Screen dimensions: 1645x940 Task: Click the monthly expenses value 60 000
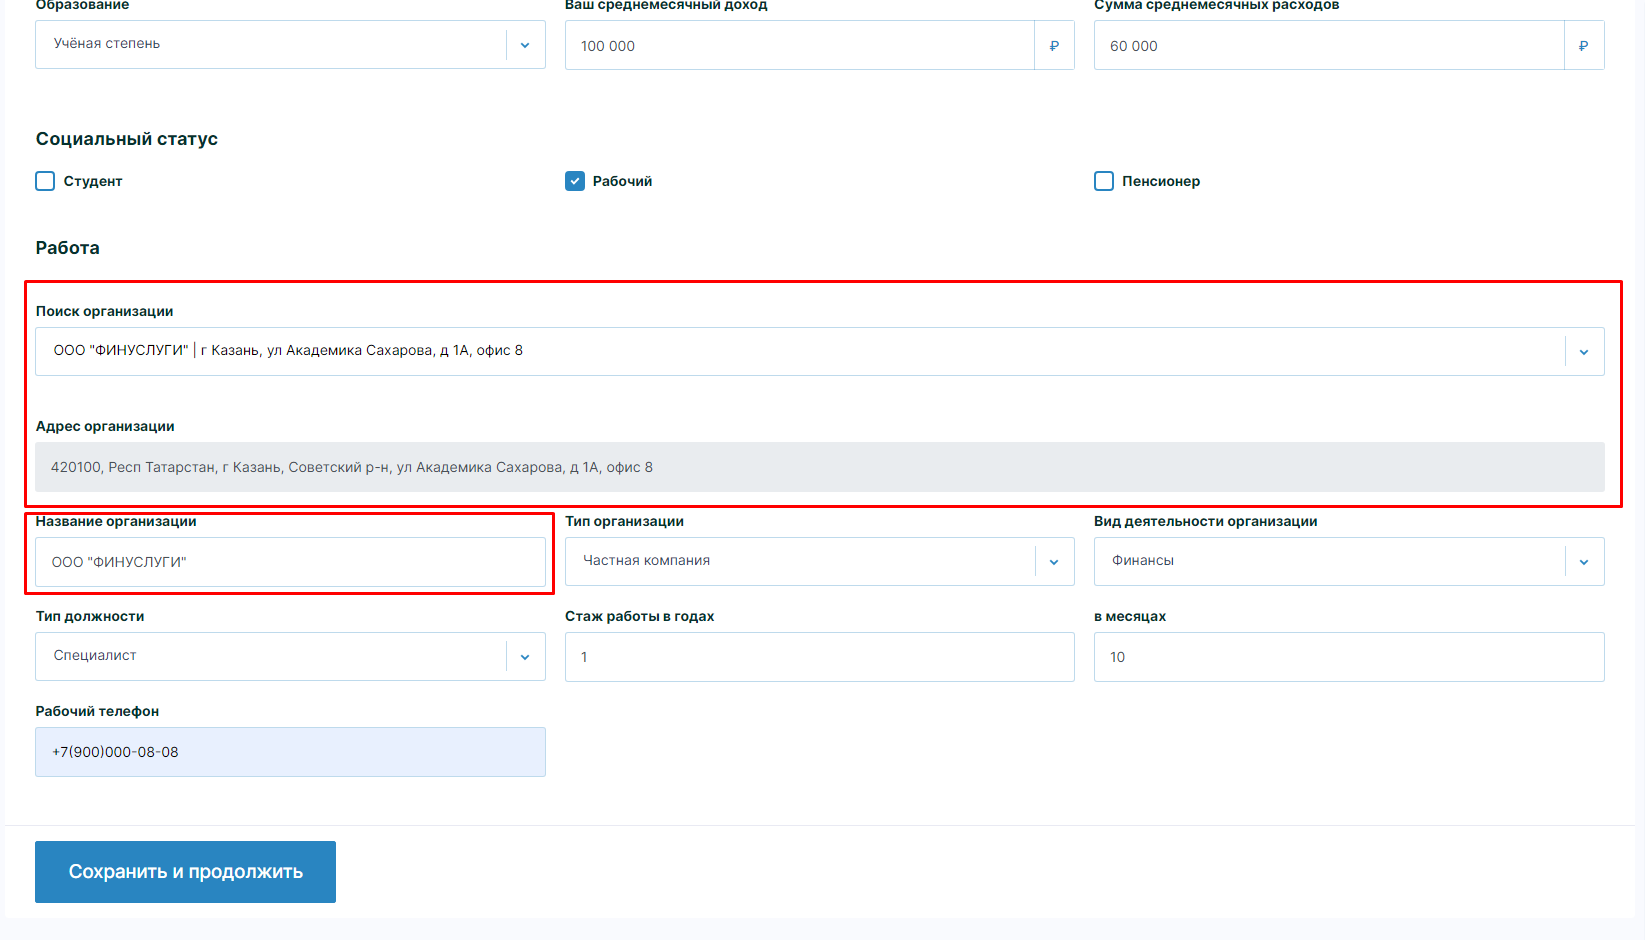(1134, 46)
